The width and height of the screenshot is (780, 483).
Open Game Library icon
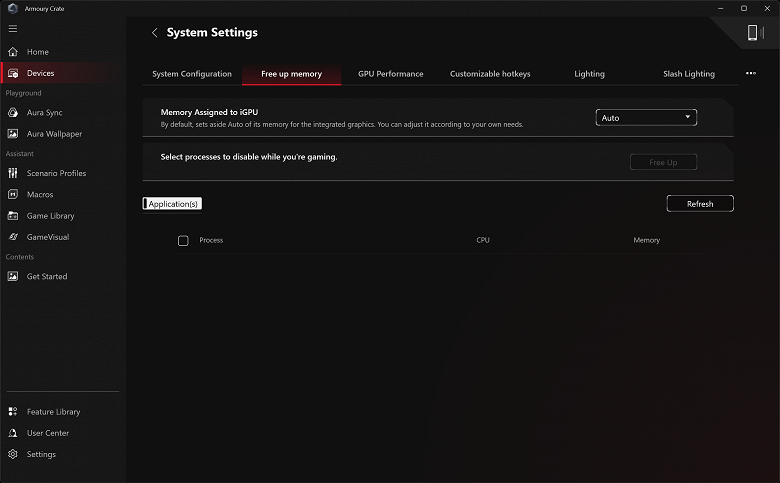pos(13,216)
